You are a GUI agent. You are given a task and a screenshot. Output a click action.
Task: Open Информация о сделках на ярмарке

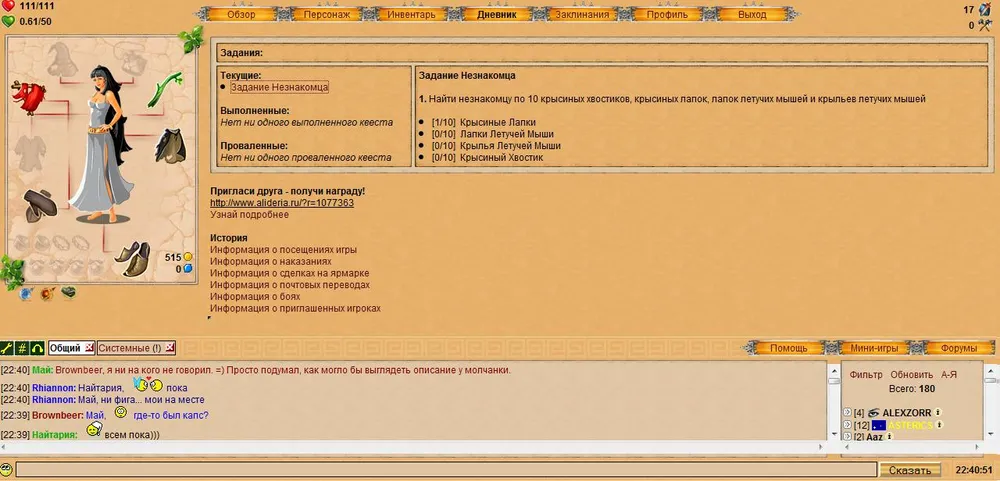click(x=290, y=273)
